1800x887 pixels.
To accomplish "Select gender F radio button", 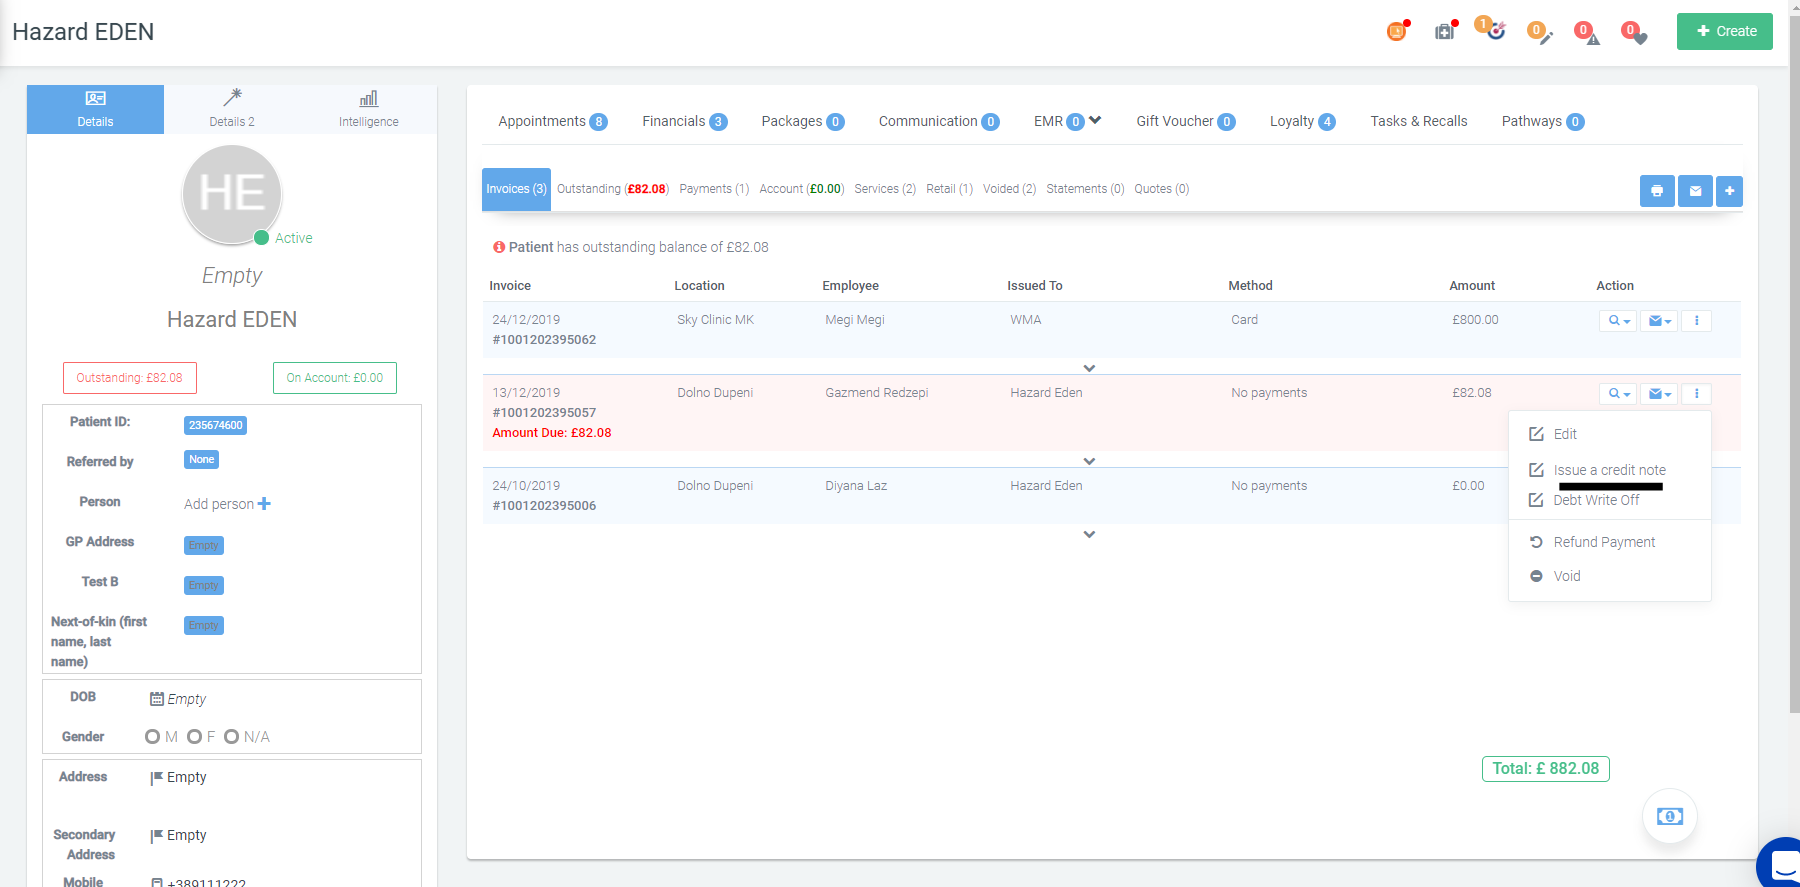I will tap(194, 737).
